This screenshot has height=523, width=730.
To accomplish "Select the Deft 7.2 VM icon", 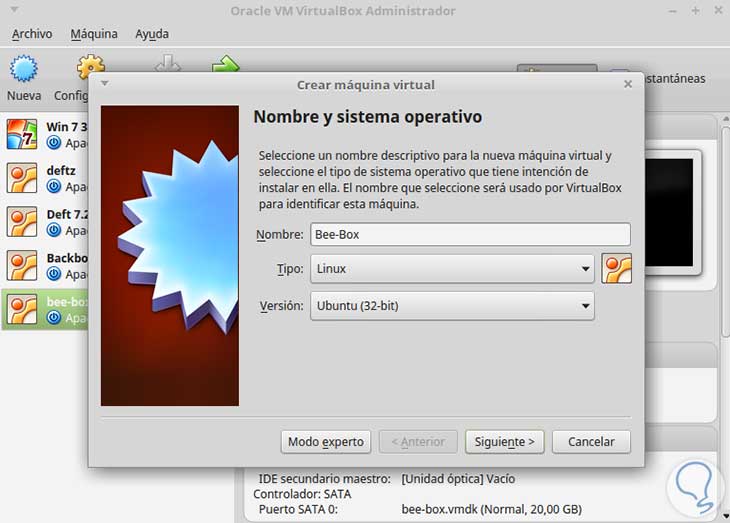I will 22,222.
